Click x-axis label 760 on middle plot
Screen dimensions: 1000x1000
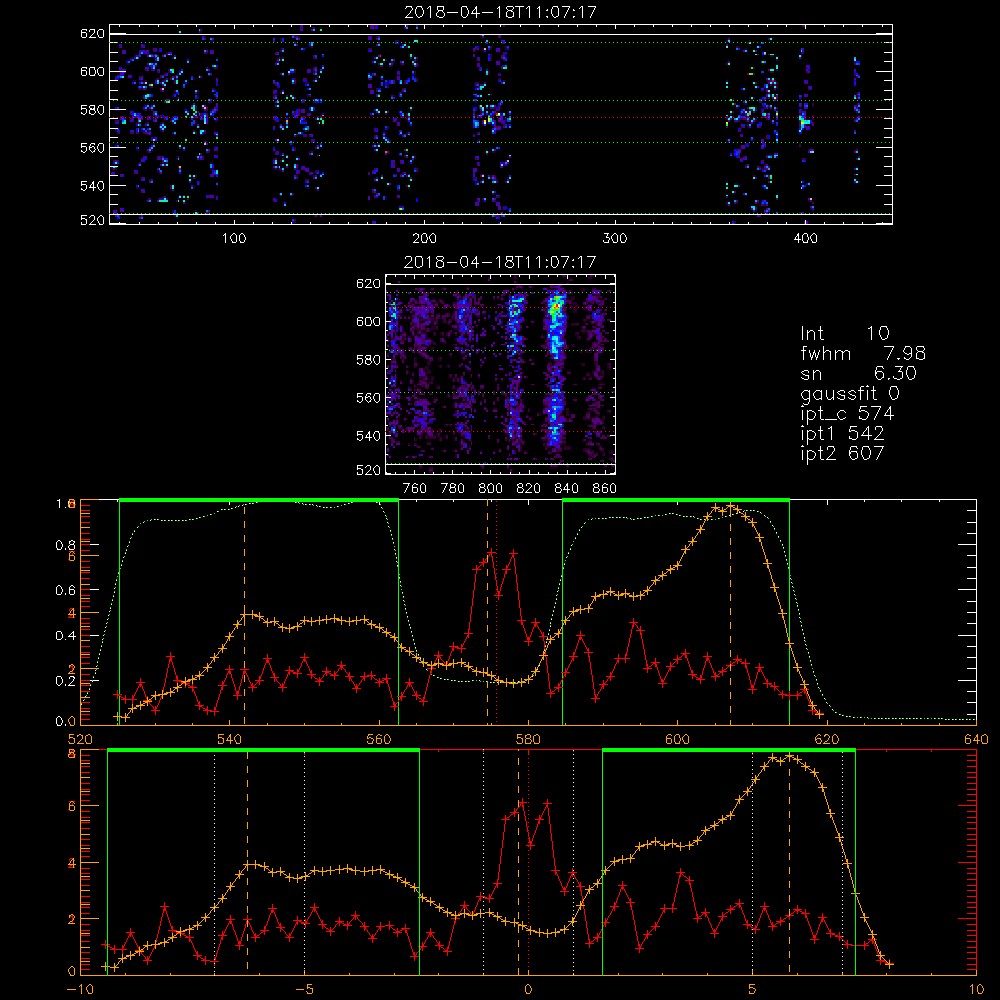415,489
